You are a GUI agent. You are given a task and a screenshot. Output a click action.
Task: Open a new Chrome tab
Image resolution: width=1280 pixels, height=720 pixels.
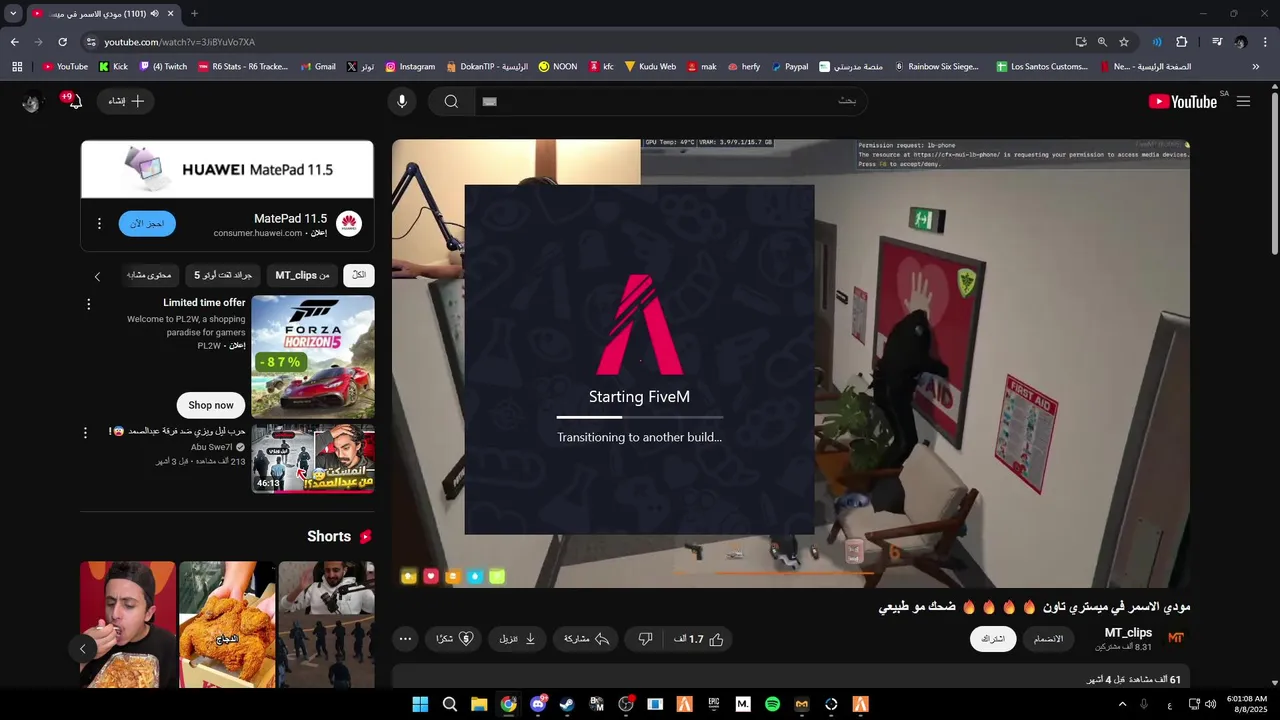pyautogui.click(x=194, y=14)
